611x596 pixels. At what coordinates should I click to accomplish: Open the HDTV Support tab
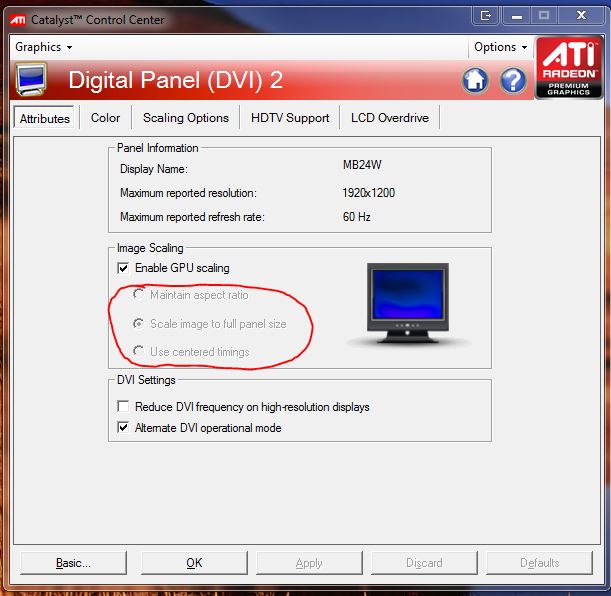tap(290, 118)
